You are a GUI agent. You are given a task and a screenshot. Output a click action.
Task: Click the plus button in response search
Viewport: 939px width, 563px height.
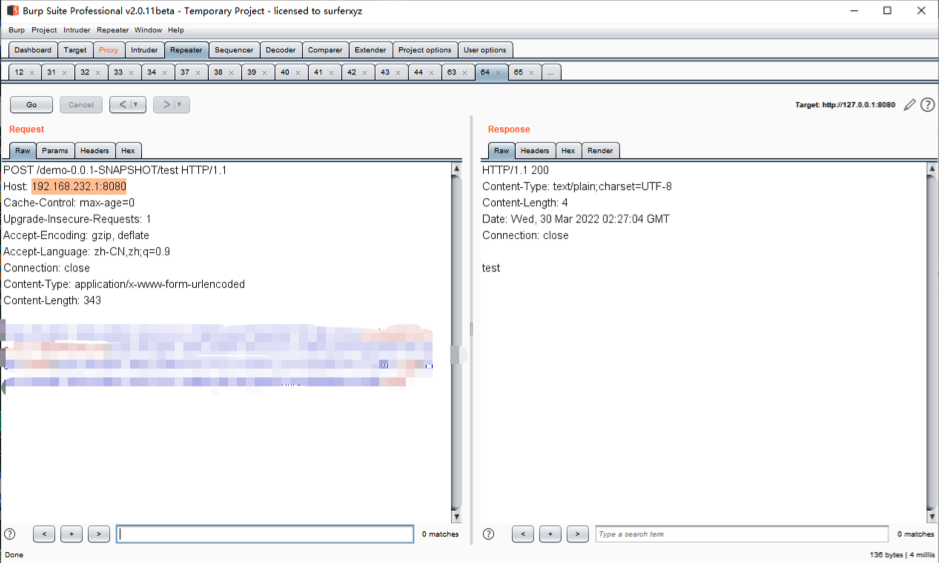coord(550,534)
